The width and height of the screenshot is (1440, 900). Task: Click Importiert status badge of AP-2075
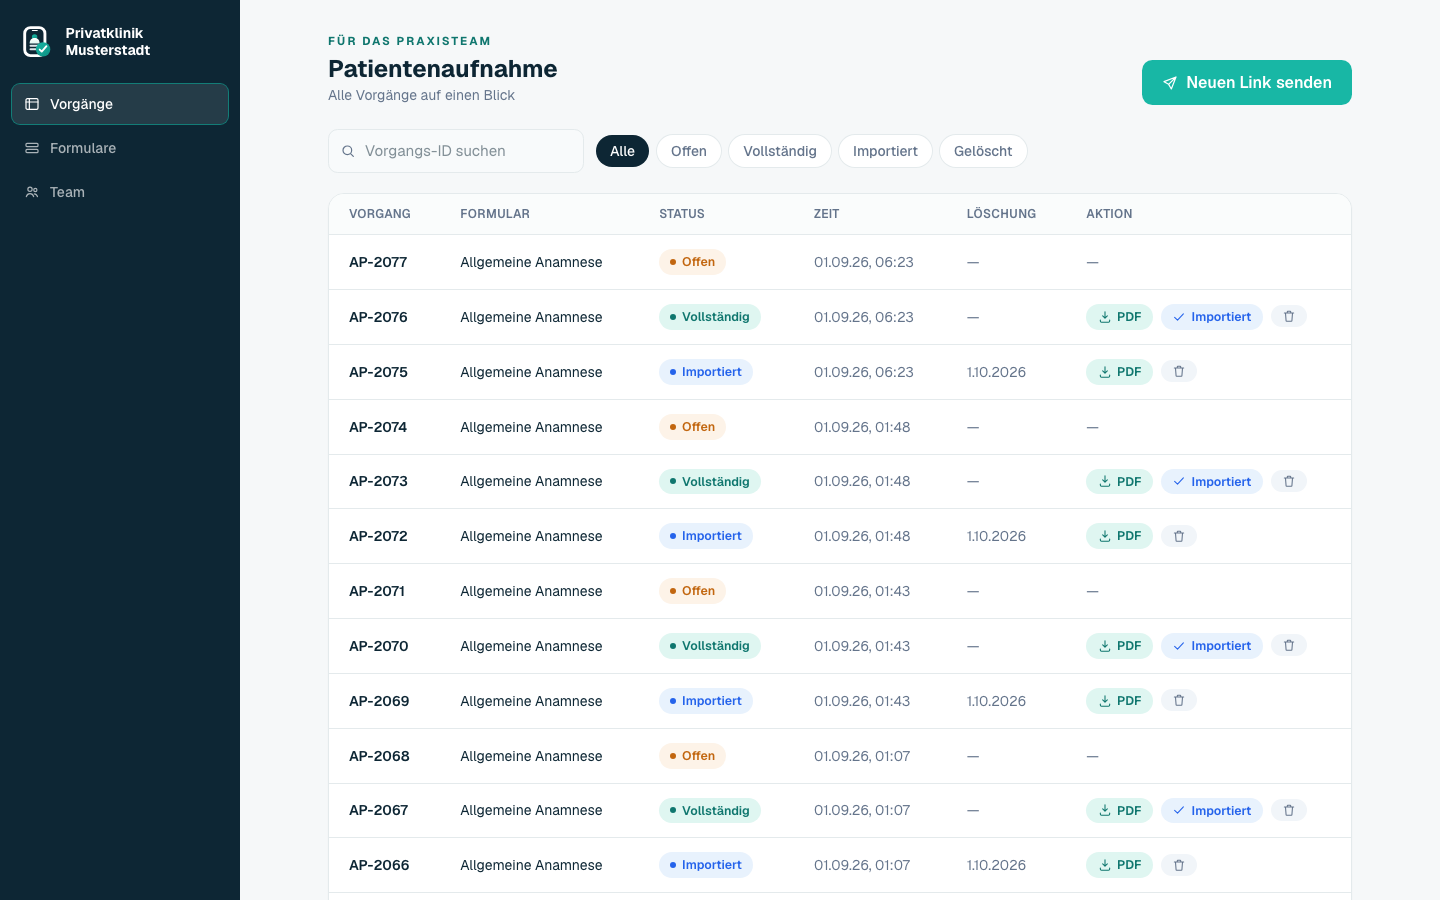click(706, 372)
